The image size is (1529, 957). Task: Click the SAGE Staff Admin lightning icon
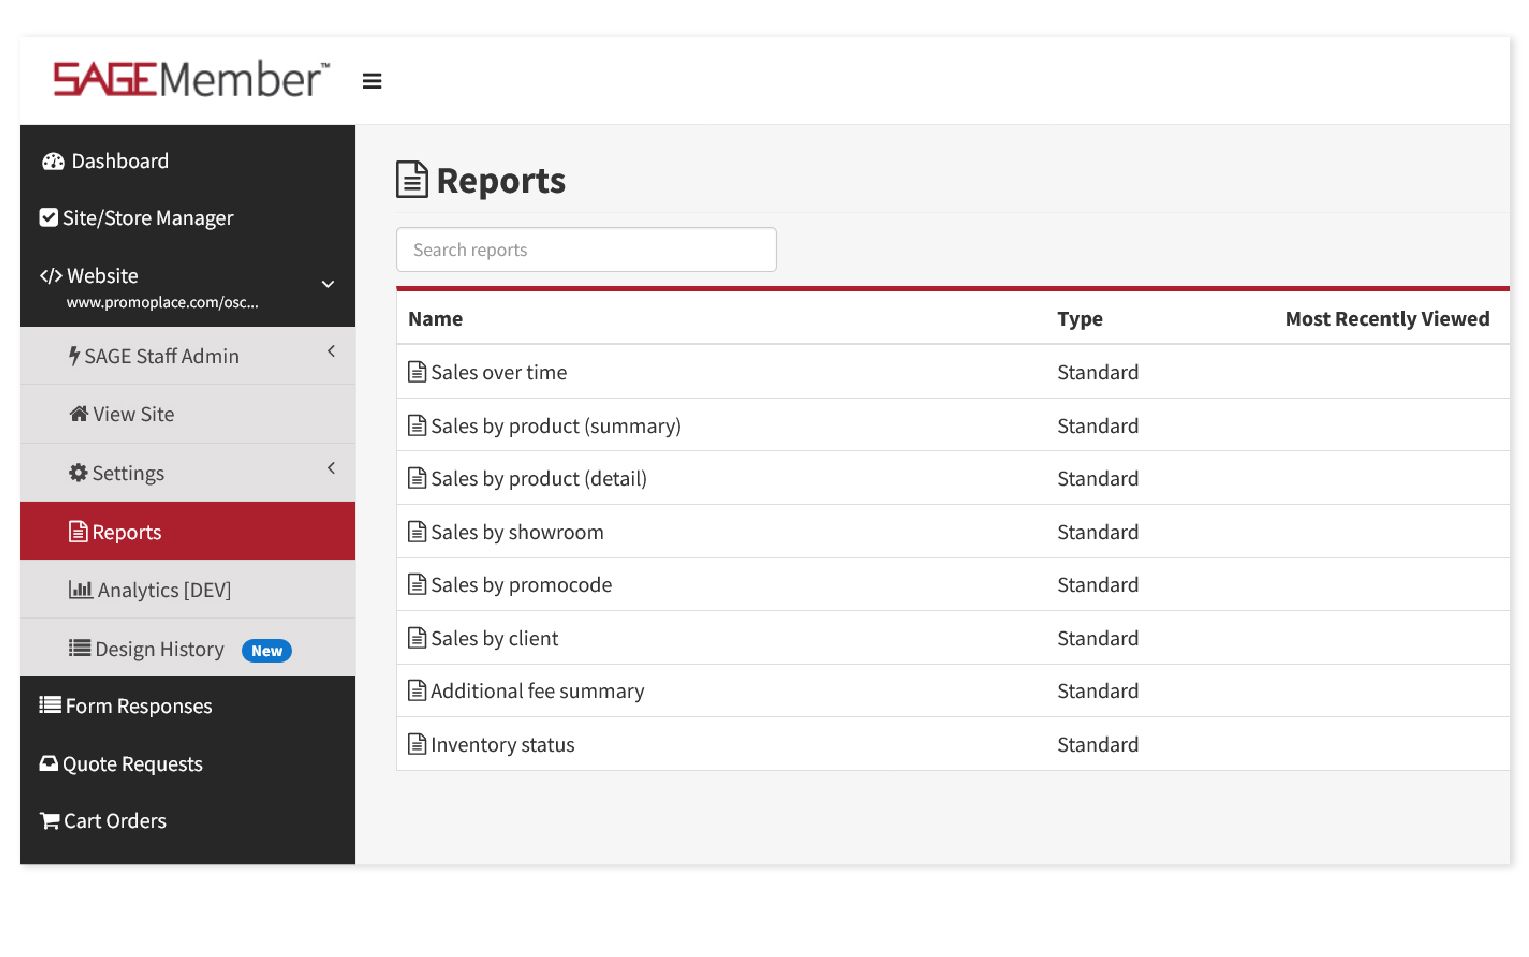[x=74, y=356]
